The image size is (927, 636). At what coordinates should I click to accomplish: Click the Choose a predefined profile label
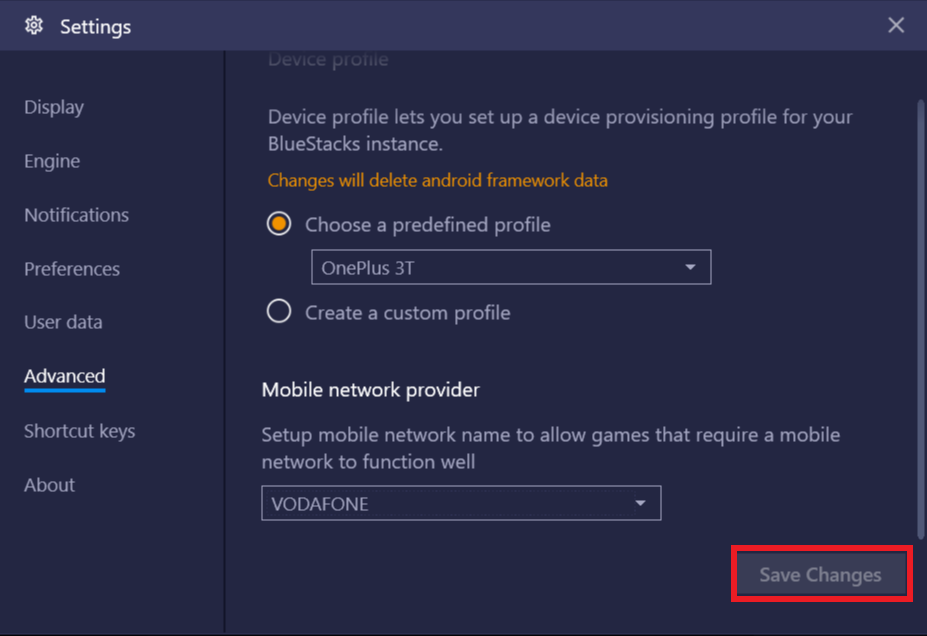(x=427, y=225)
